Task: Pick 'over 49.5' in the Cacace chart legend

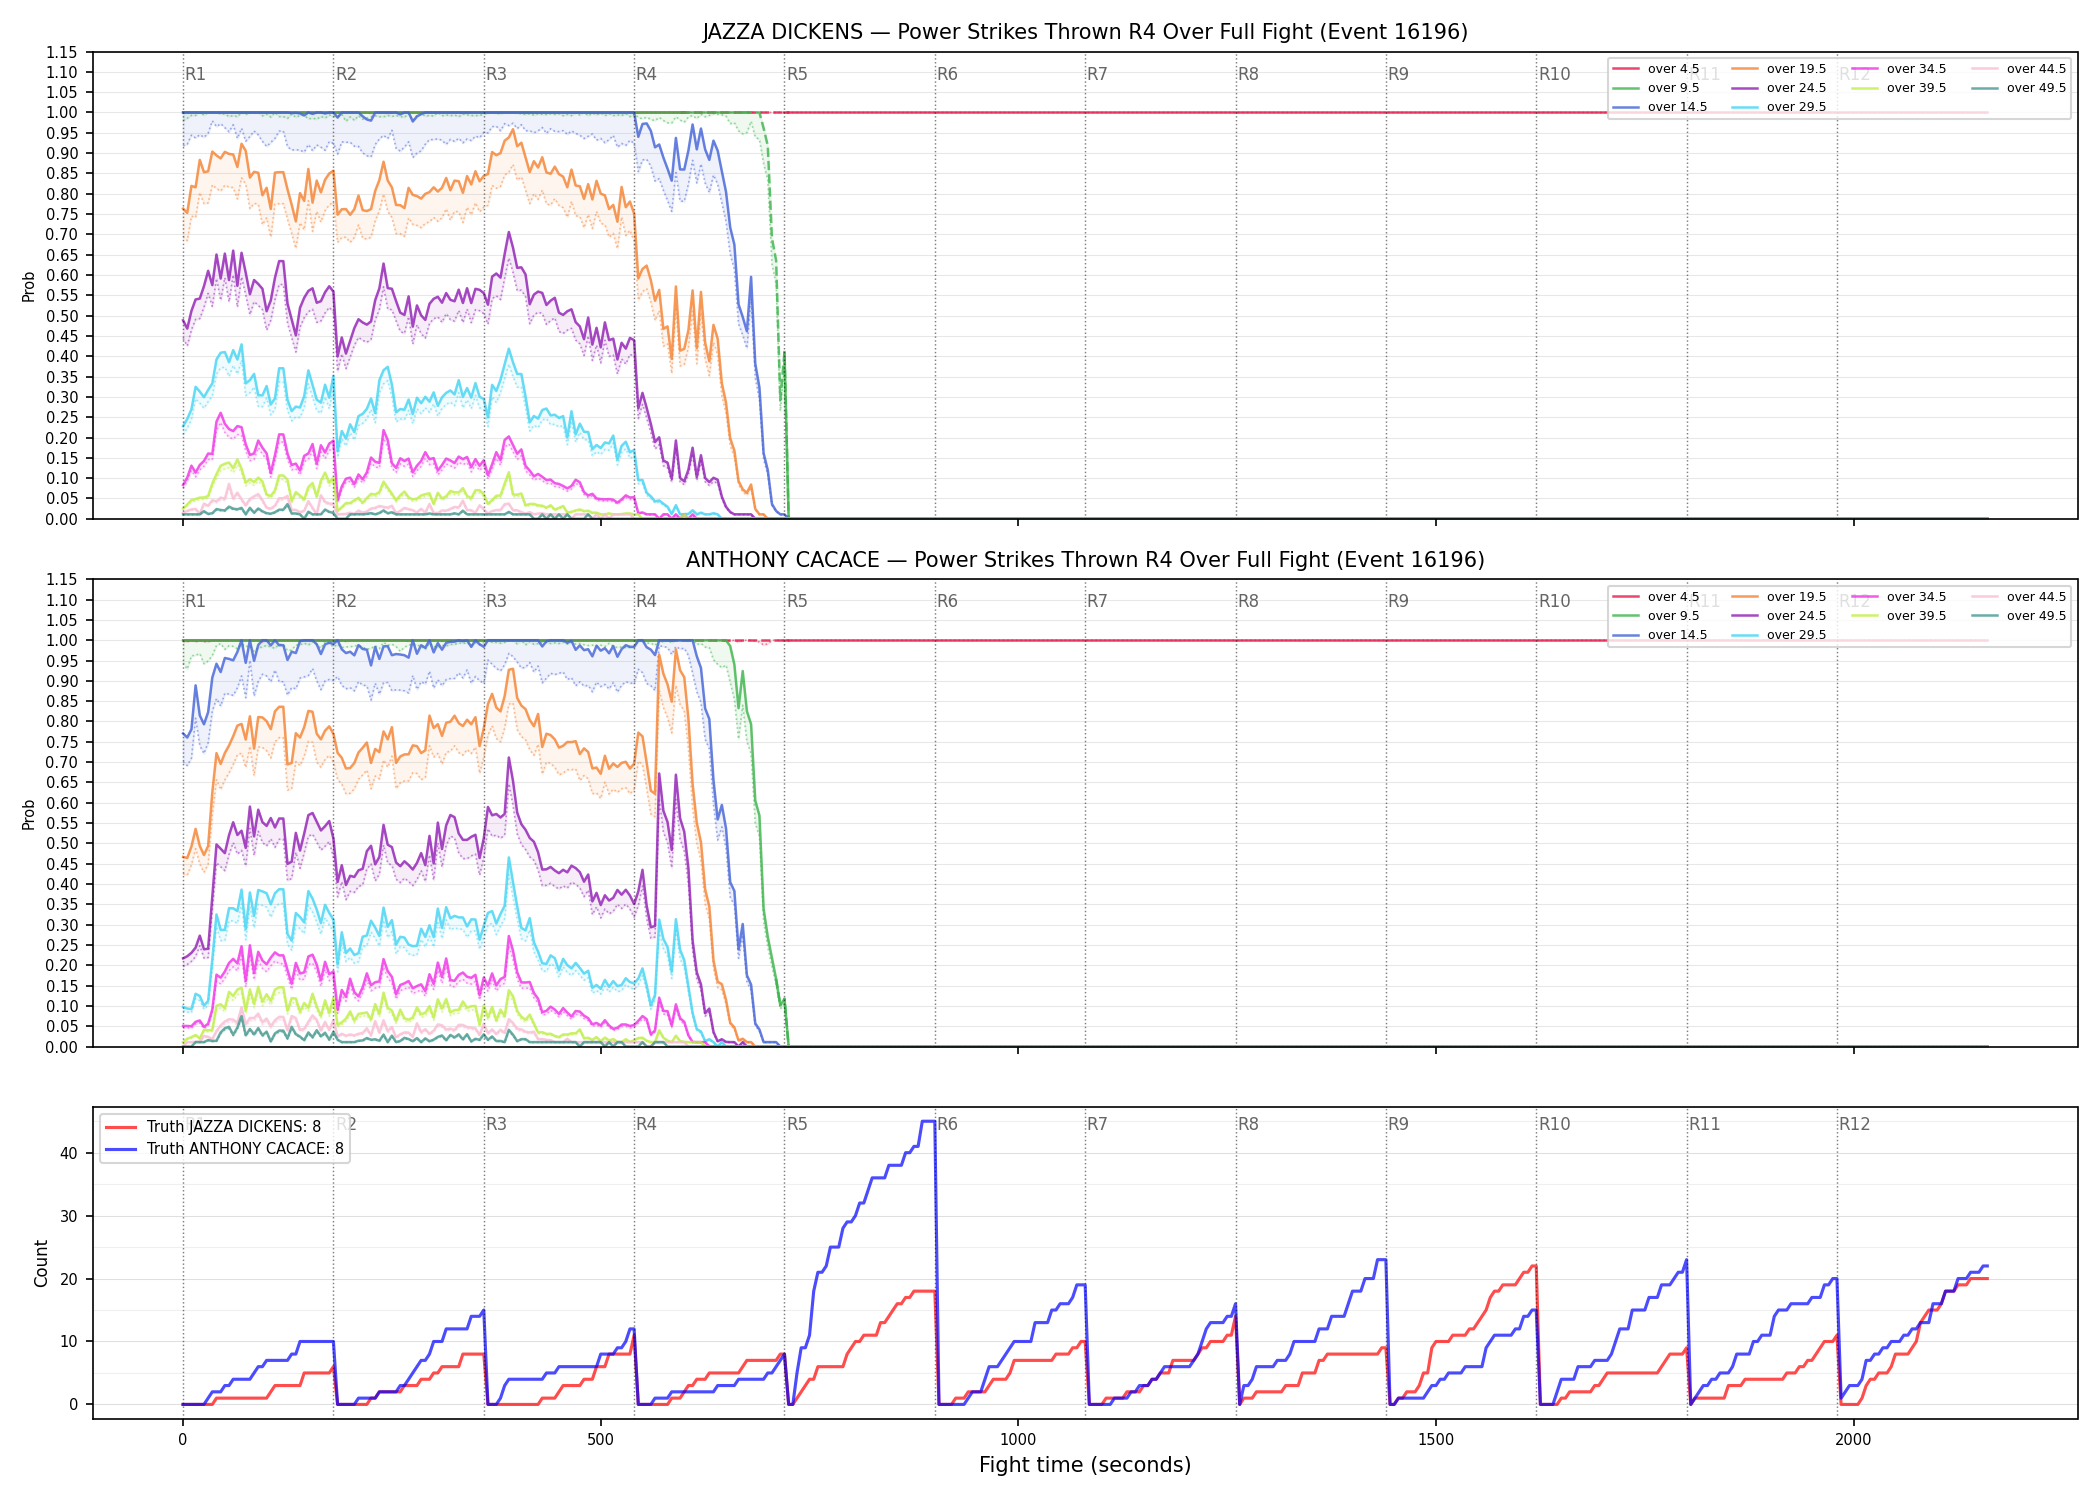Action: pos(2019,616)
